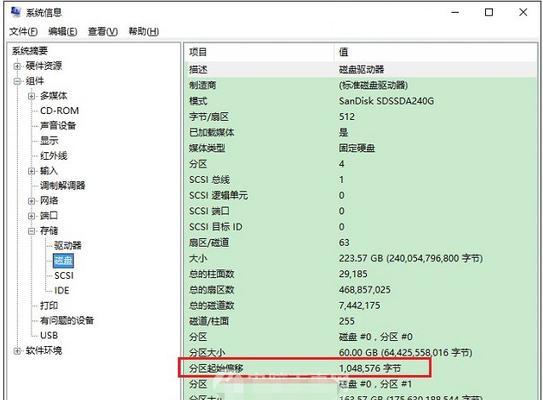Collapse the 组件 tree node
Viewport: 543px width, 400px height.
[x=17, y=81]
